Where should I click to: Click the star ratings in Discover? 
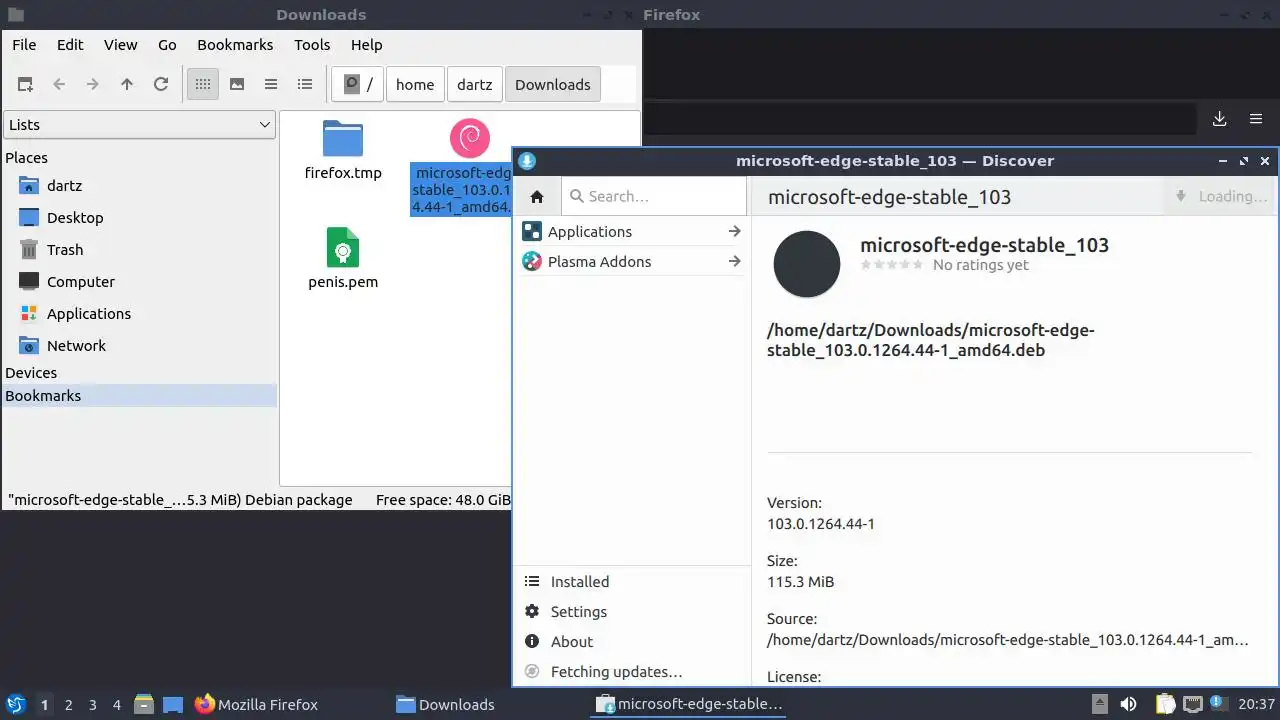pos(892,265)
